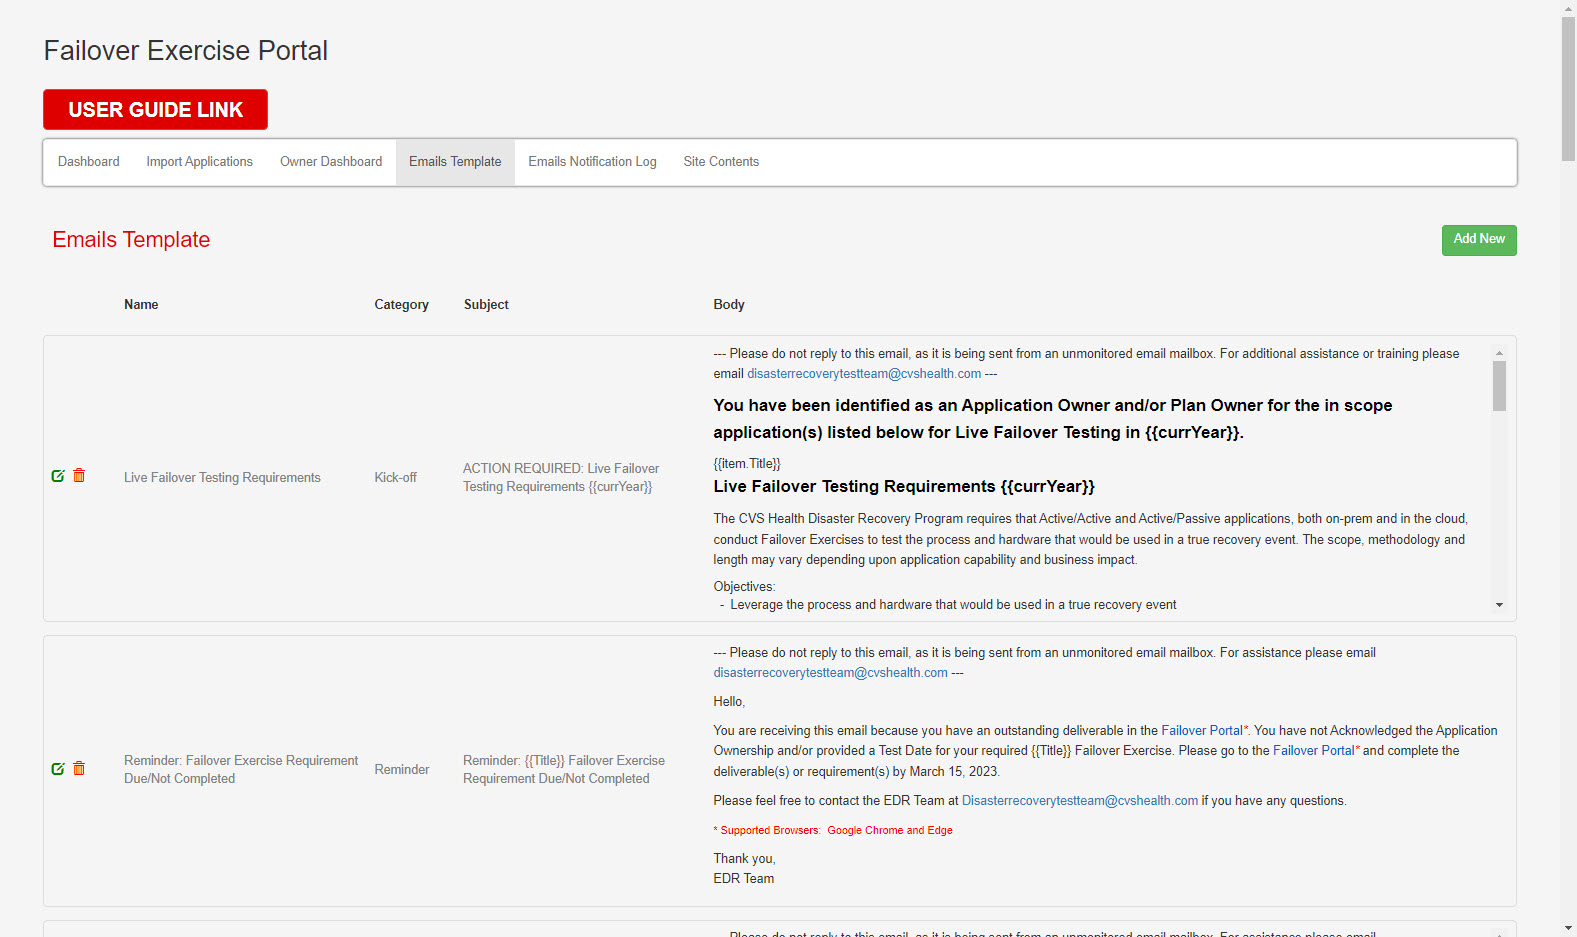This screenshot has width=1577, height=937.
Task: Click the Add New button
Action: point(1478,240)
